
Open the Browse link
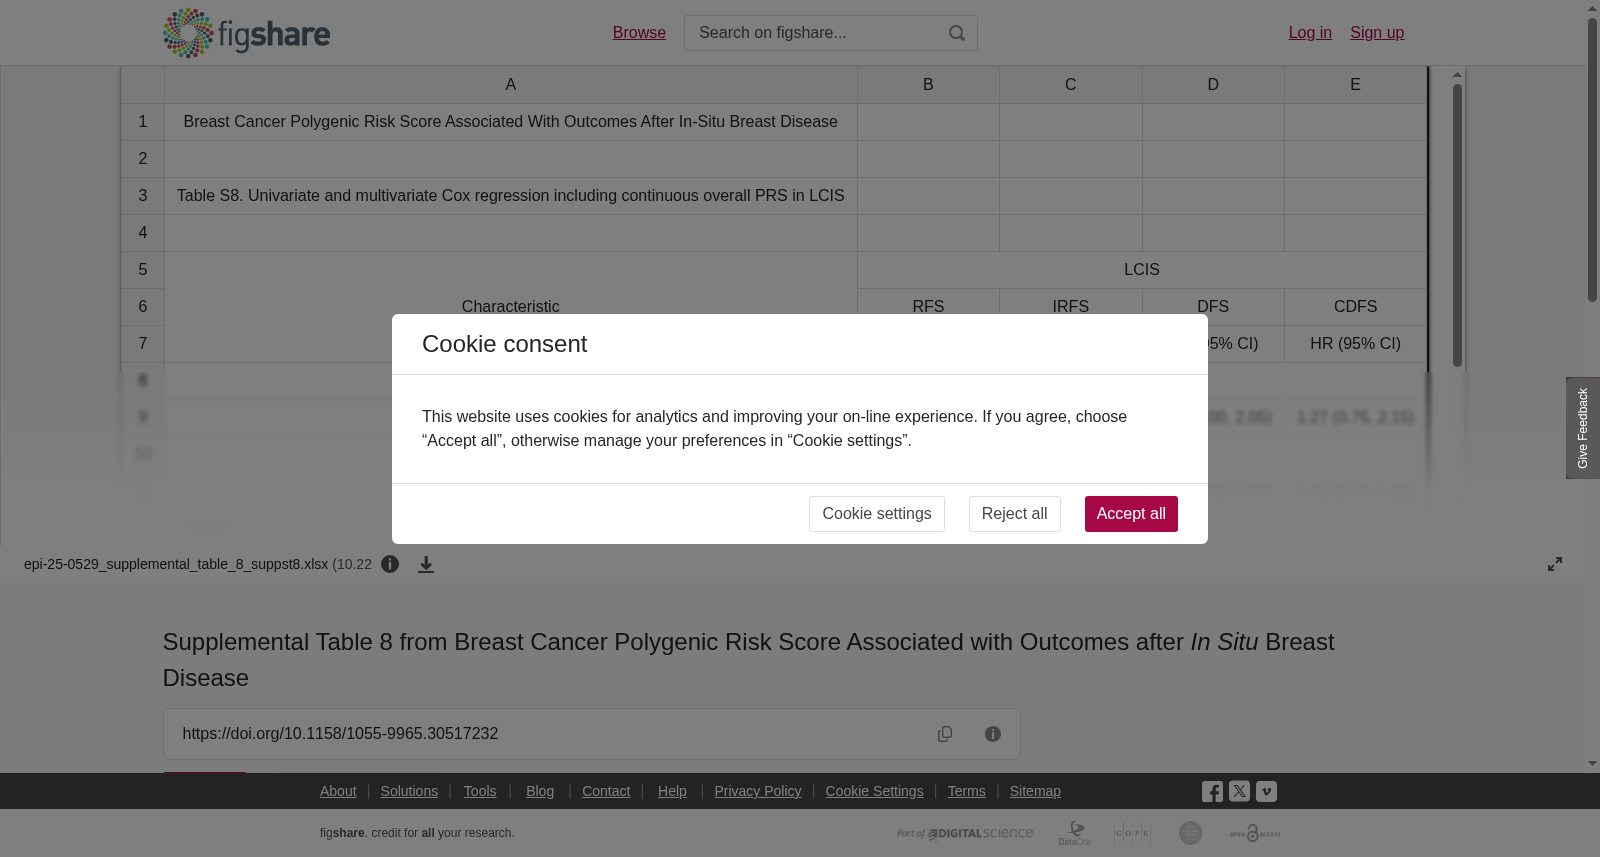point(639,33)
